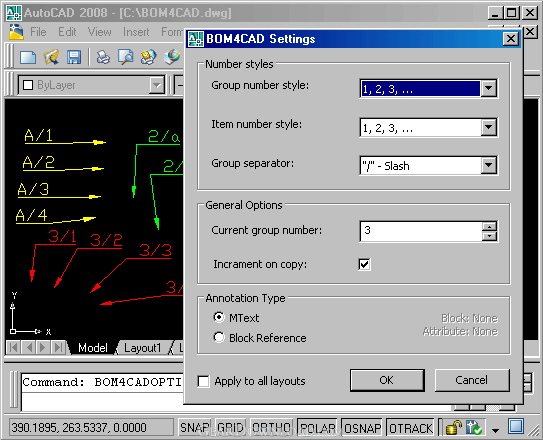Go to next layout tab arrow

pos(43,347)
